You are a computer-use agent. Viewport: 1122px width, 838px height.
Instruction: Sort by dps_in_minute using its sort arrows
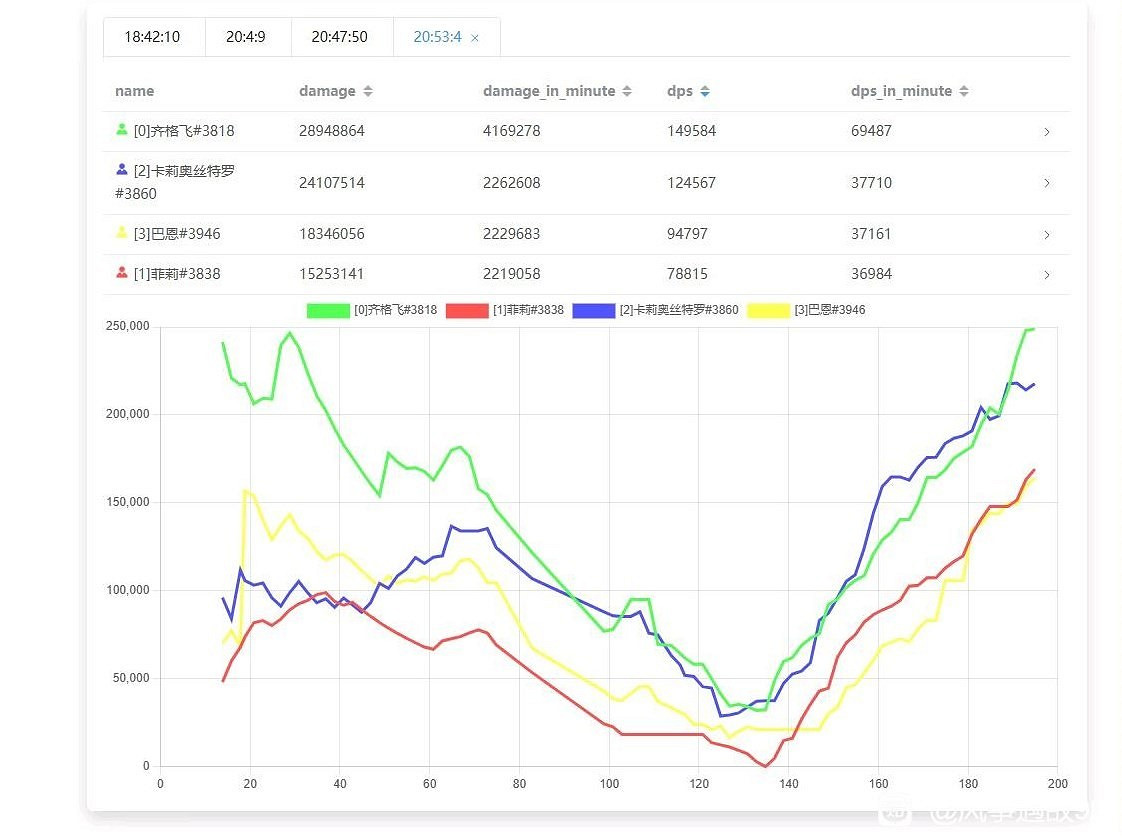(964, 91)
